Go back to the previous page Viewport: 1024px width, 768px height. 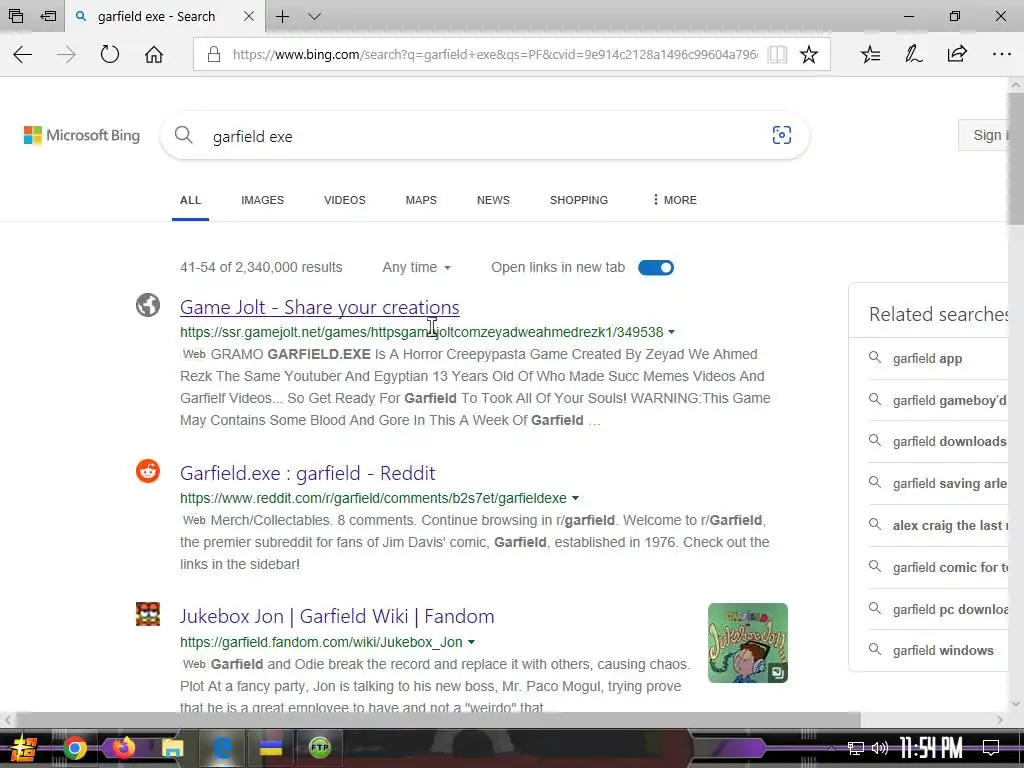point(23,54)
